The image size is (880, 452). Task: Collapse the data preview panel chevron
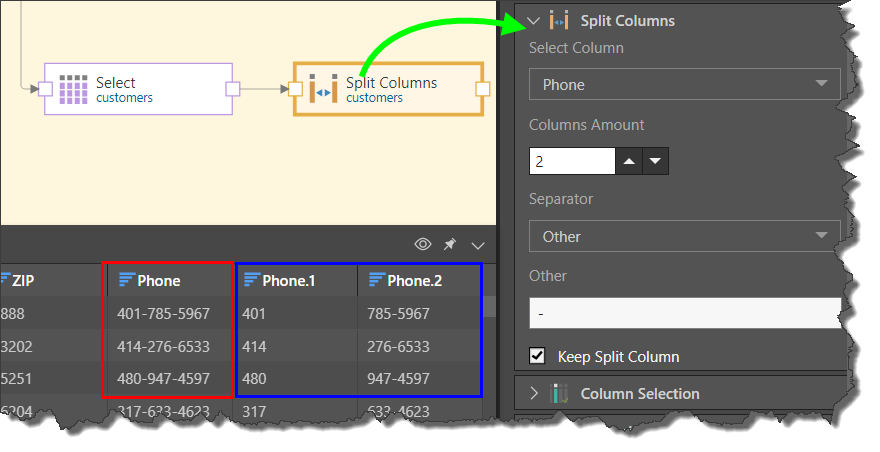tap(478, 244)
